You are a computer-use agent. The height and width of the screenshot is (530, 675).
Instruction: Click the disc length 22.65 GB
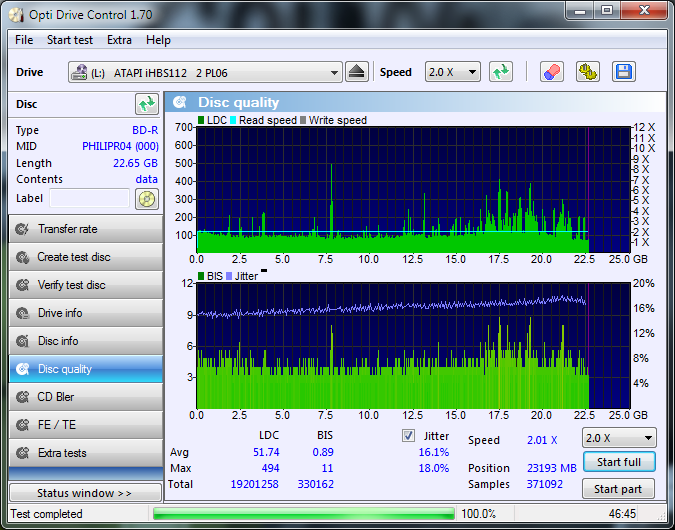click(135, 164)
